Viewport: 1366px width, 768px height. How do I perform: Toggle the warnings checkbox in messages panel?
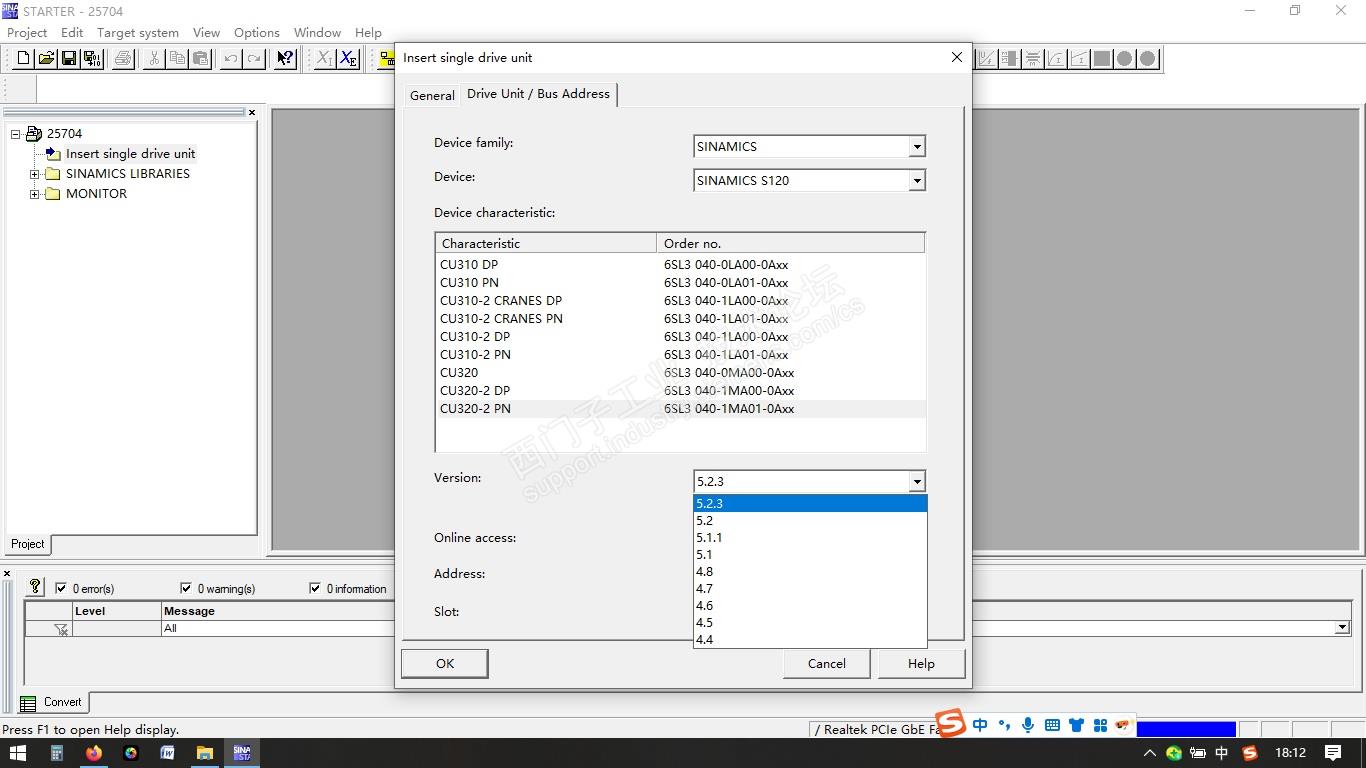[185, 588]
